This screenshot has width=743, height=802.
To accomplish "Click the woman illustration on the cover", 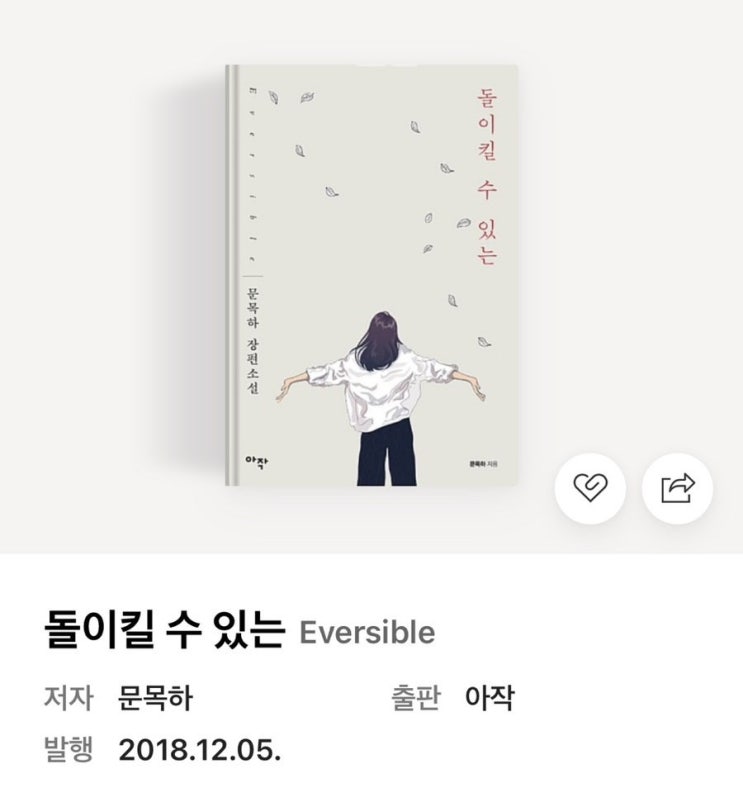I will (x=381, y=398).
